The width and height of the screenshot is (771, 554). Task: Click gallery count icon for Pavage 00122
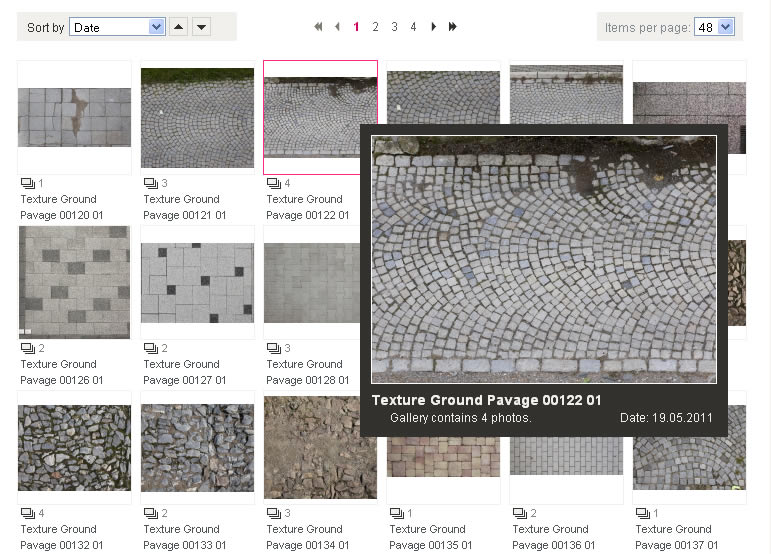click(x=273, y=183)
